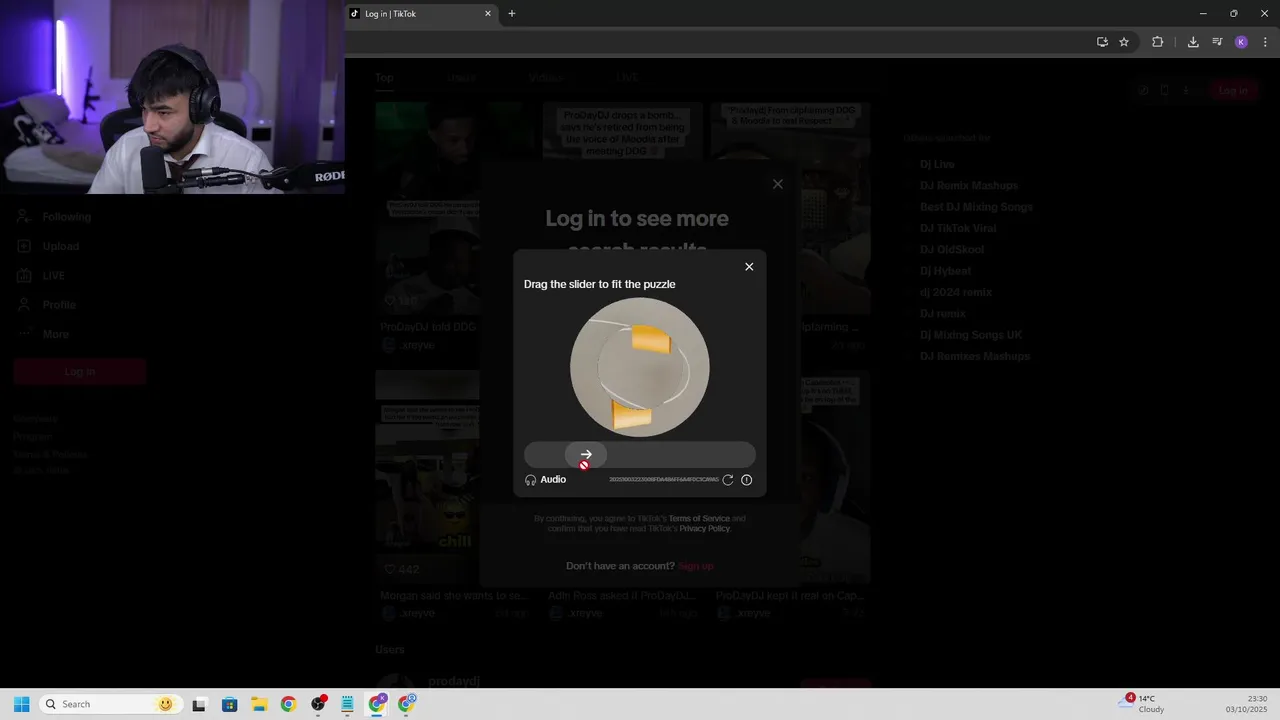Screen dimensions: 1280x720
Task: Open the Windows Start menu
Action: (x=21, y=704)
